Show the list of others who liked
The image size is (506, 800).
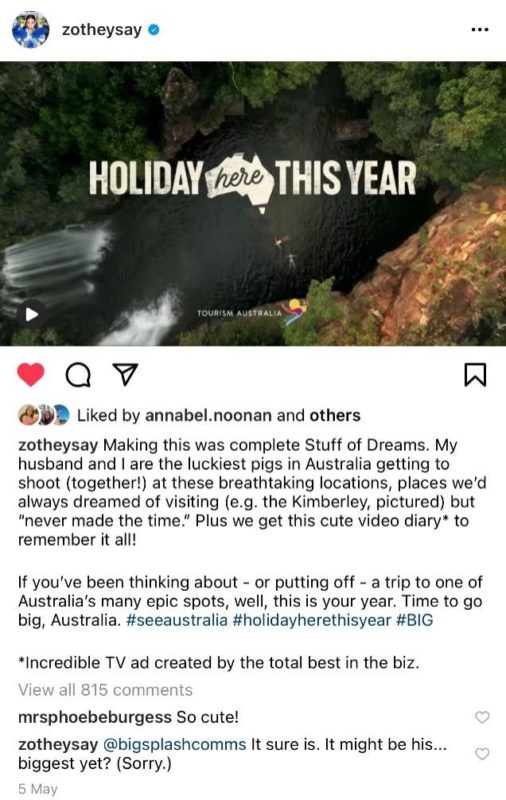coord(335,415)
